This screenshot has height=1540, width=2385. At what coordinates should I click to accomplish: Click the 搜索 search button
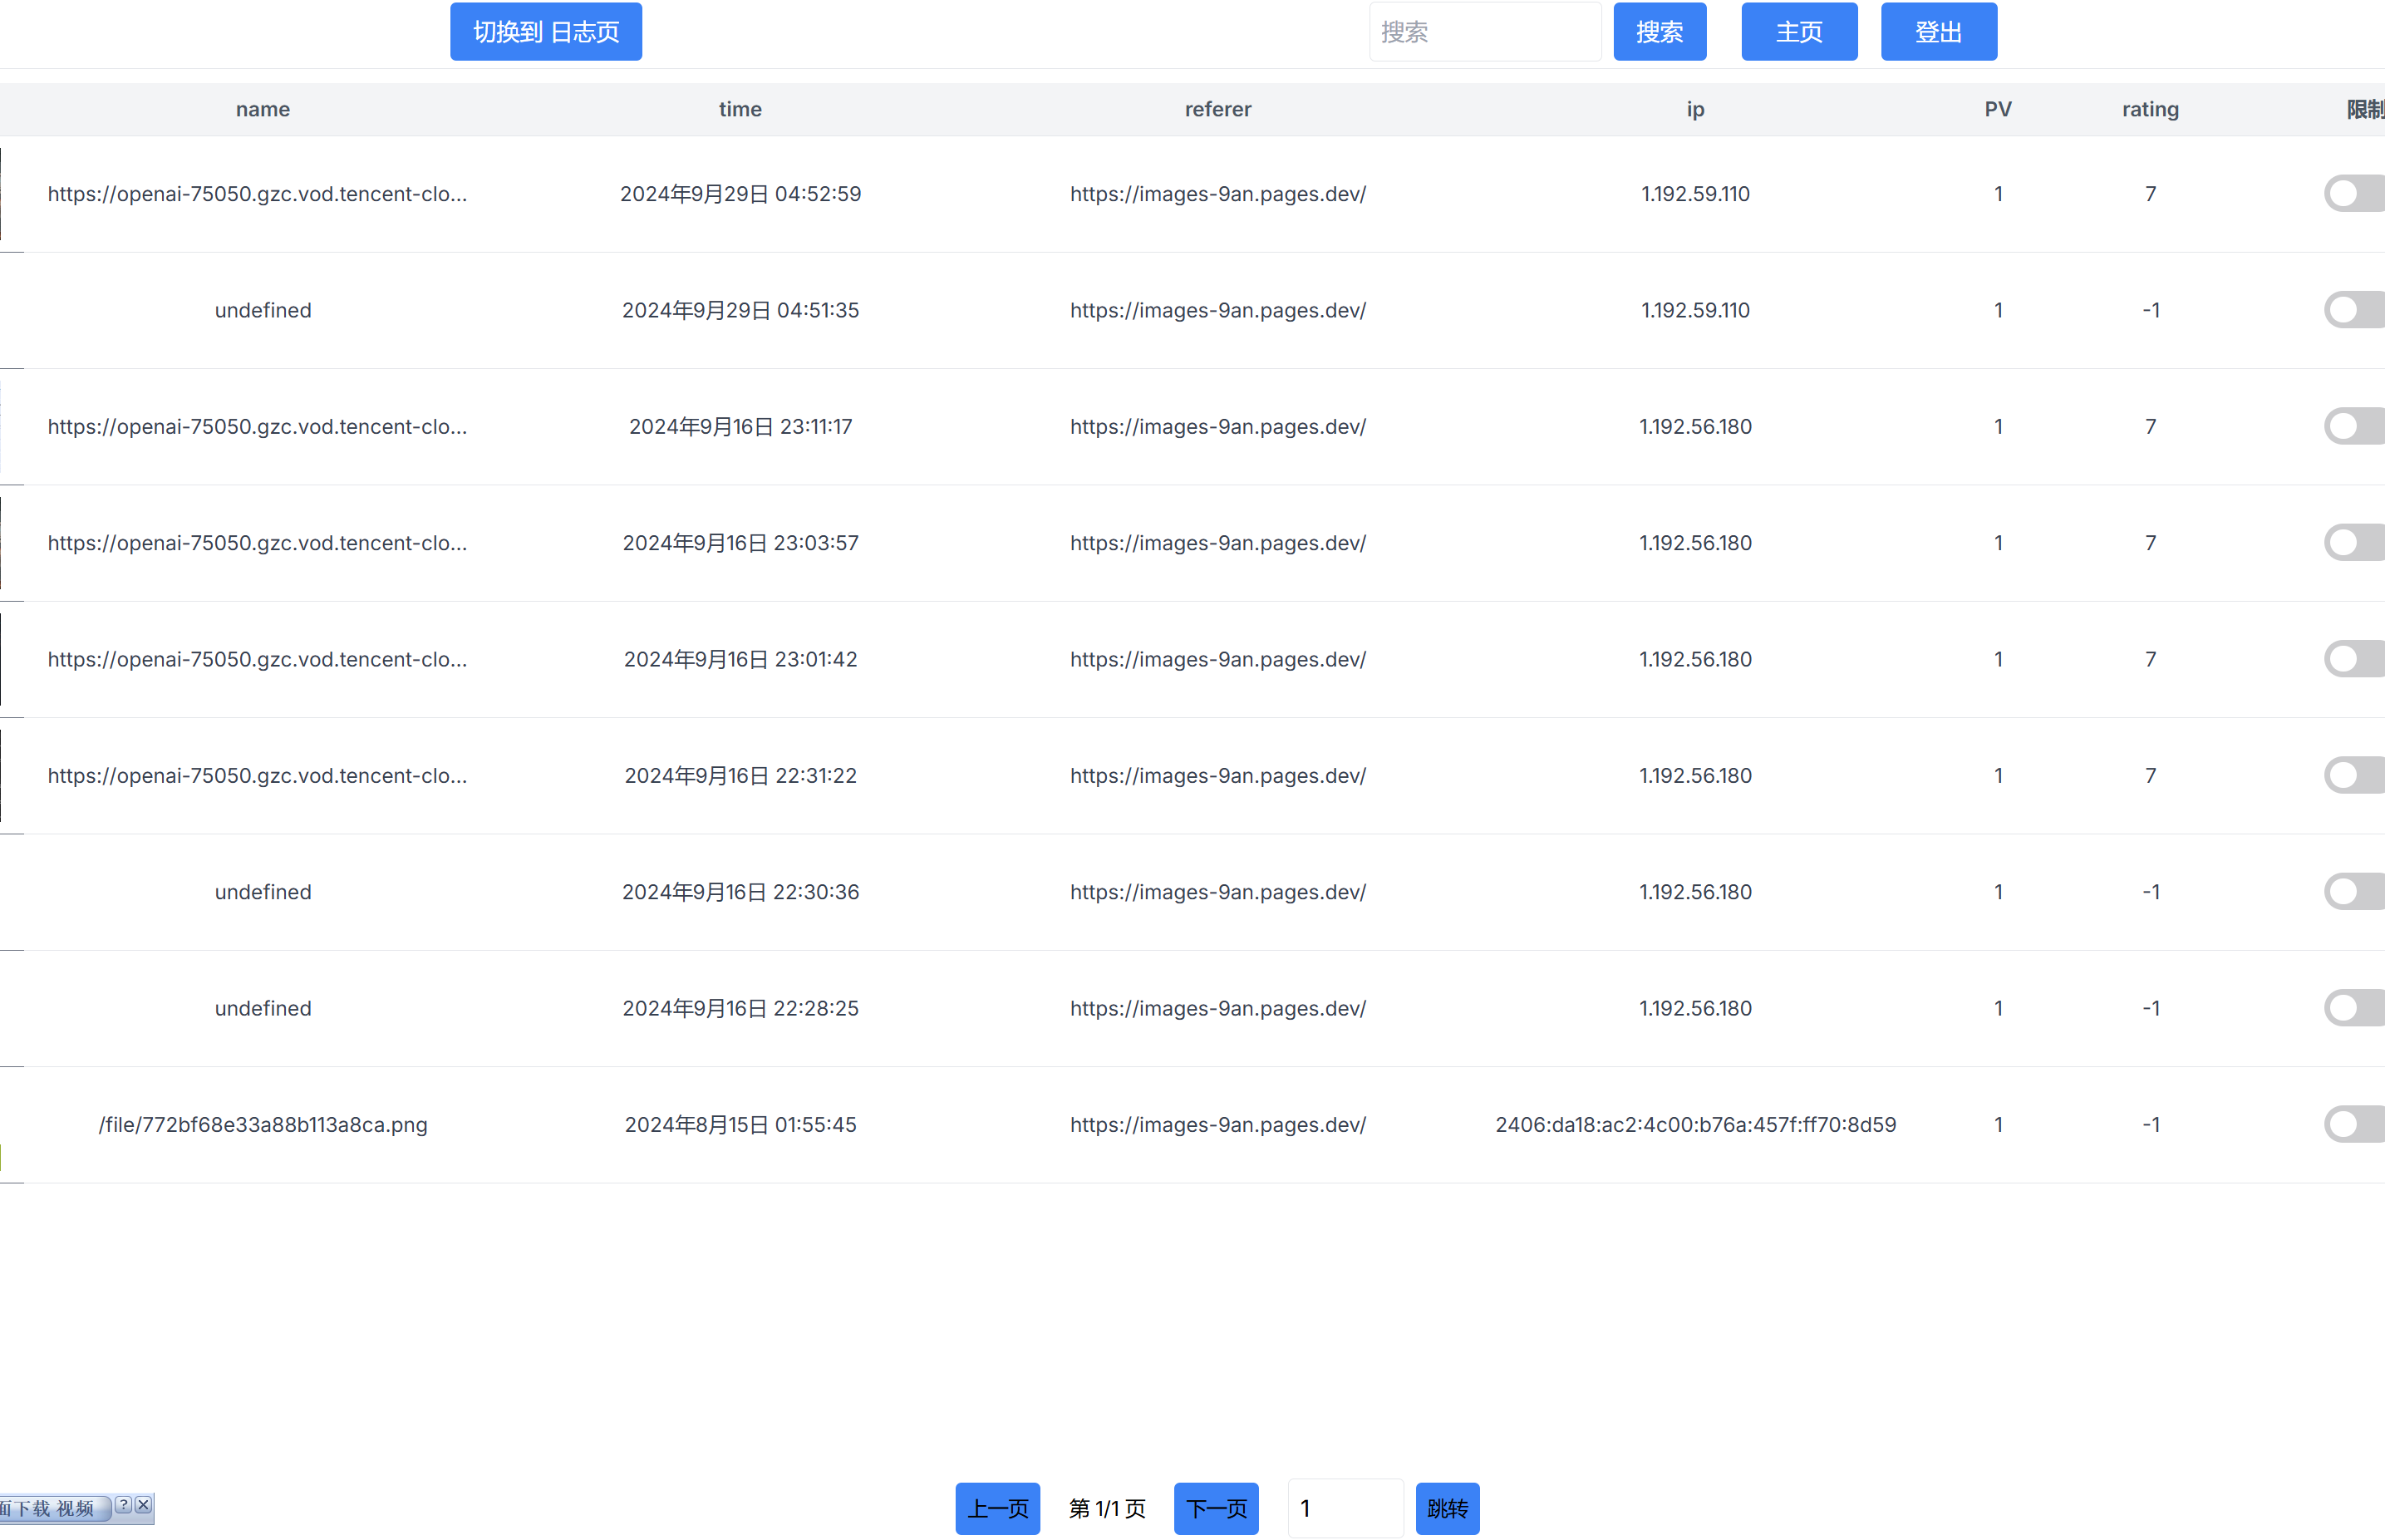click(x=1659, y=32)
